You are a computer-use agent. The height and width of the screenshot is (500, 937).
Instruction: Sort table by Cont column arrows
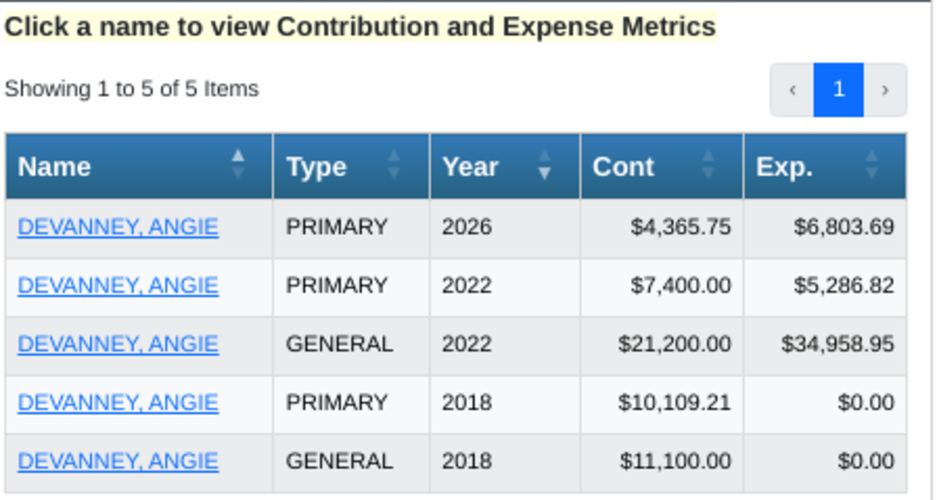coord(708,164)
